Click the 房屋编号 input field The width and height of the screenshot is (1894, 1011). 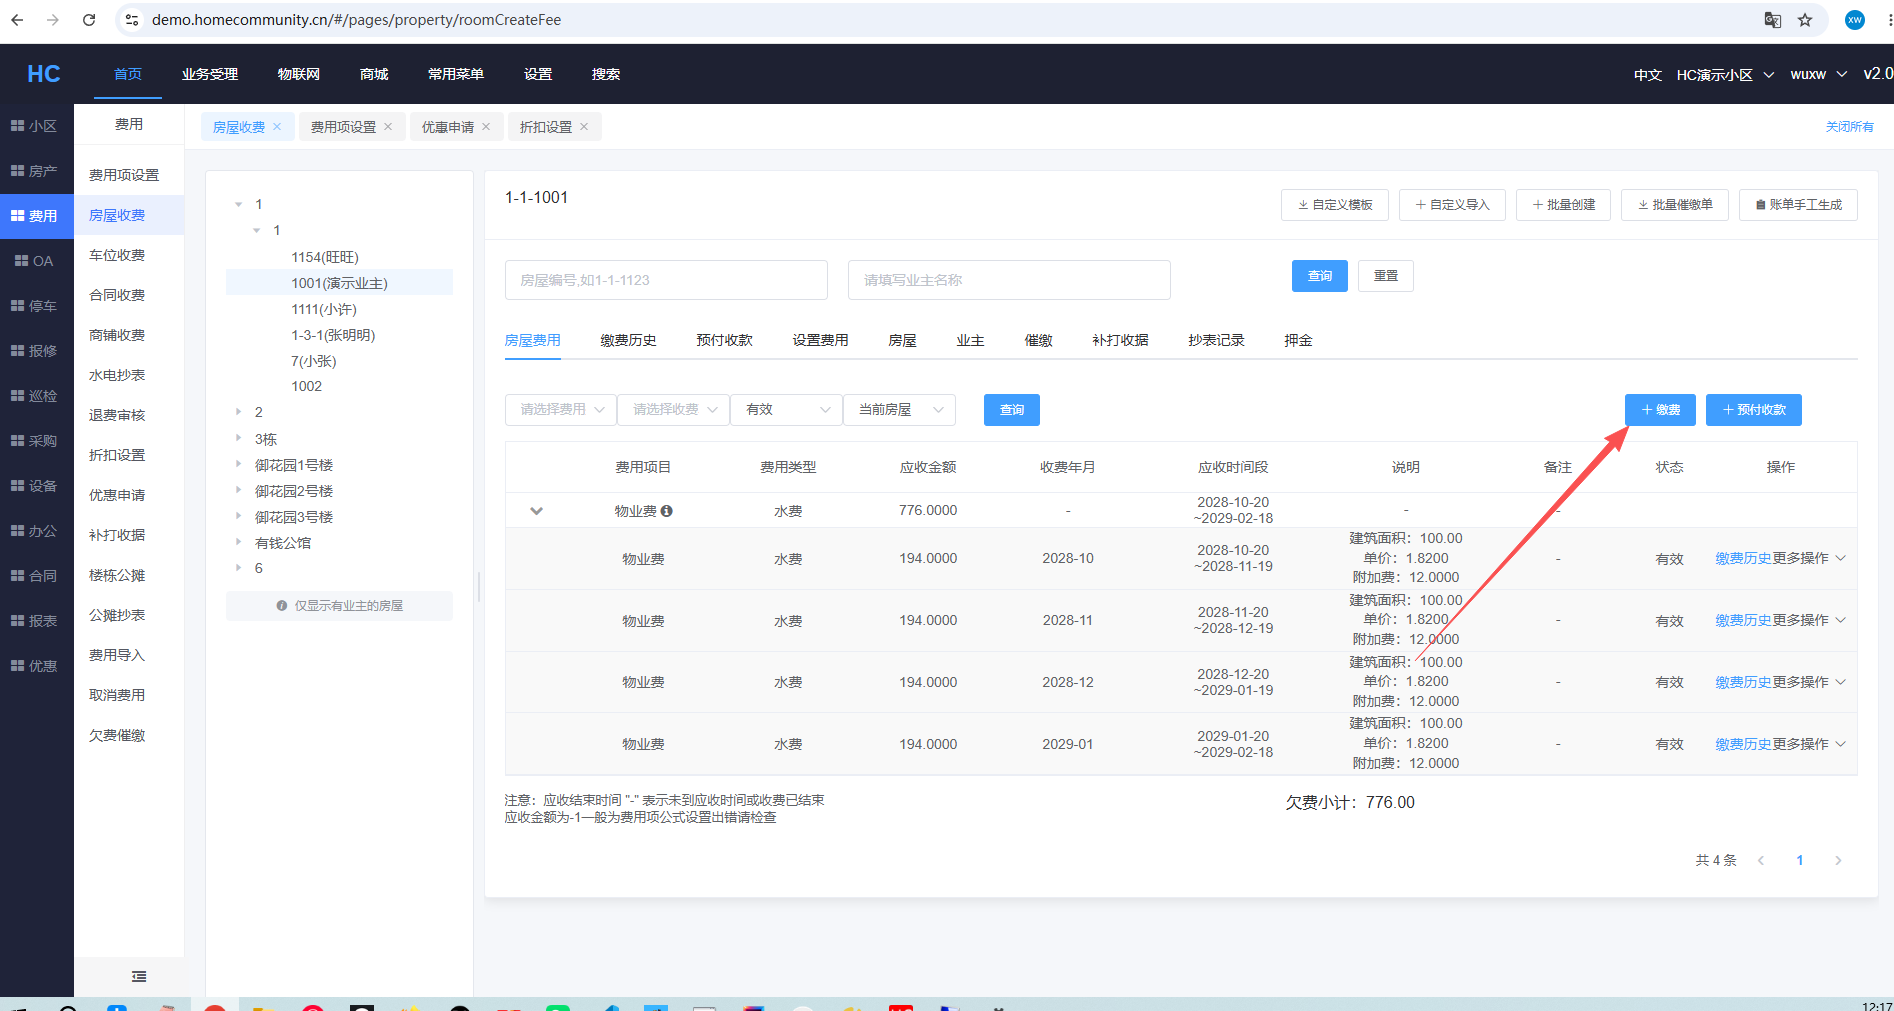click(666, 280)
